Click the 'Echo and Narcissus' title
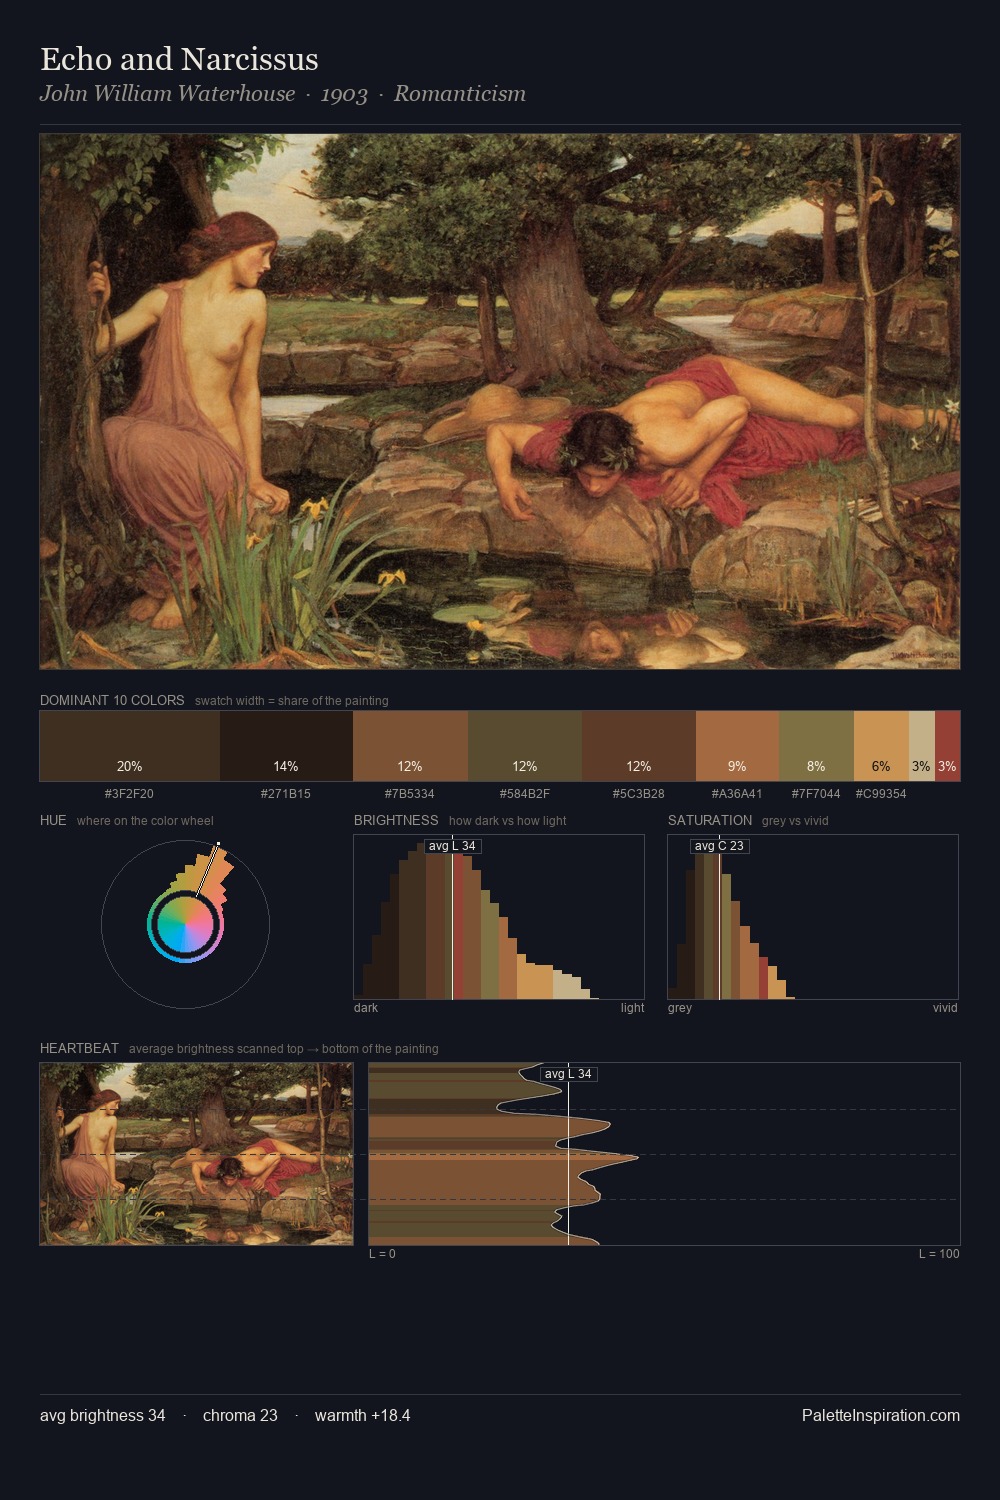Screen dimensions: 1000x1500 (179, 59)
